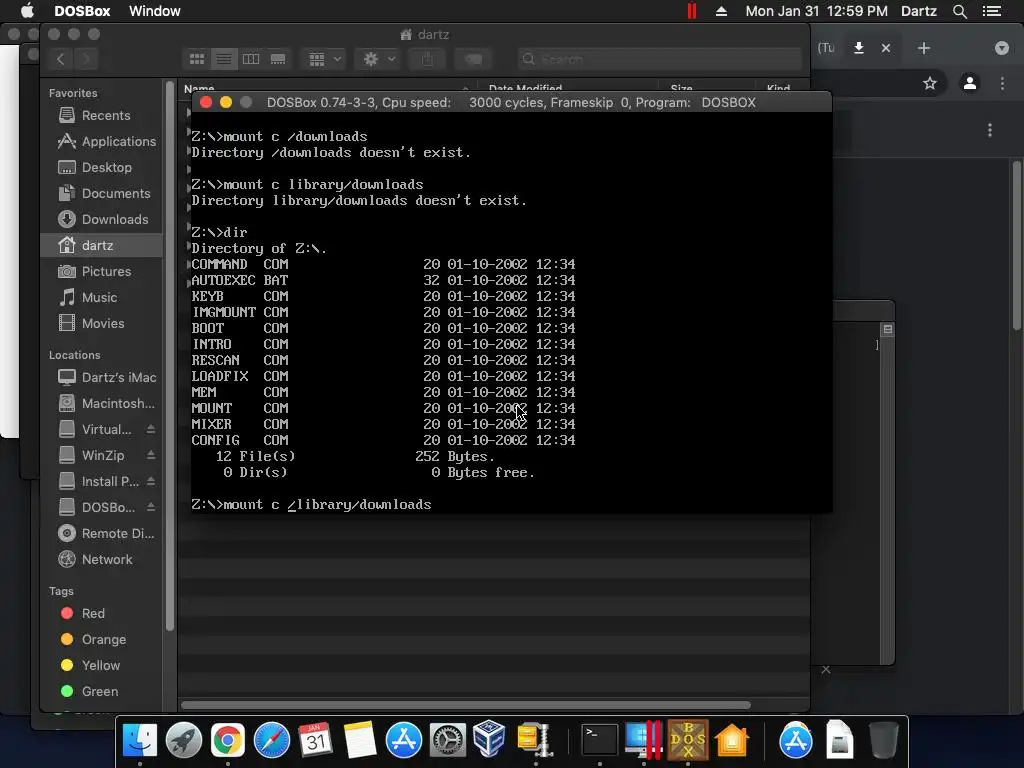Open Chrome profile avatar
This screenshot has width=1024, height=768.
pos(970,83)
